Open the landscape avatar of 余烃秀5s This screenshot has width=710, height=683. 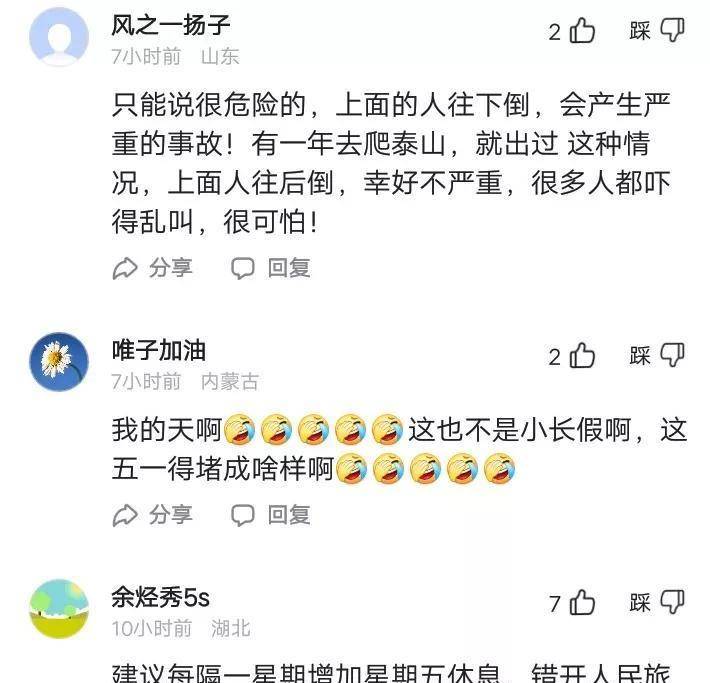(59, 608)
